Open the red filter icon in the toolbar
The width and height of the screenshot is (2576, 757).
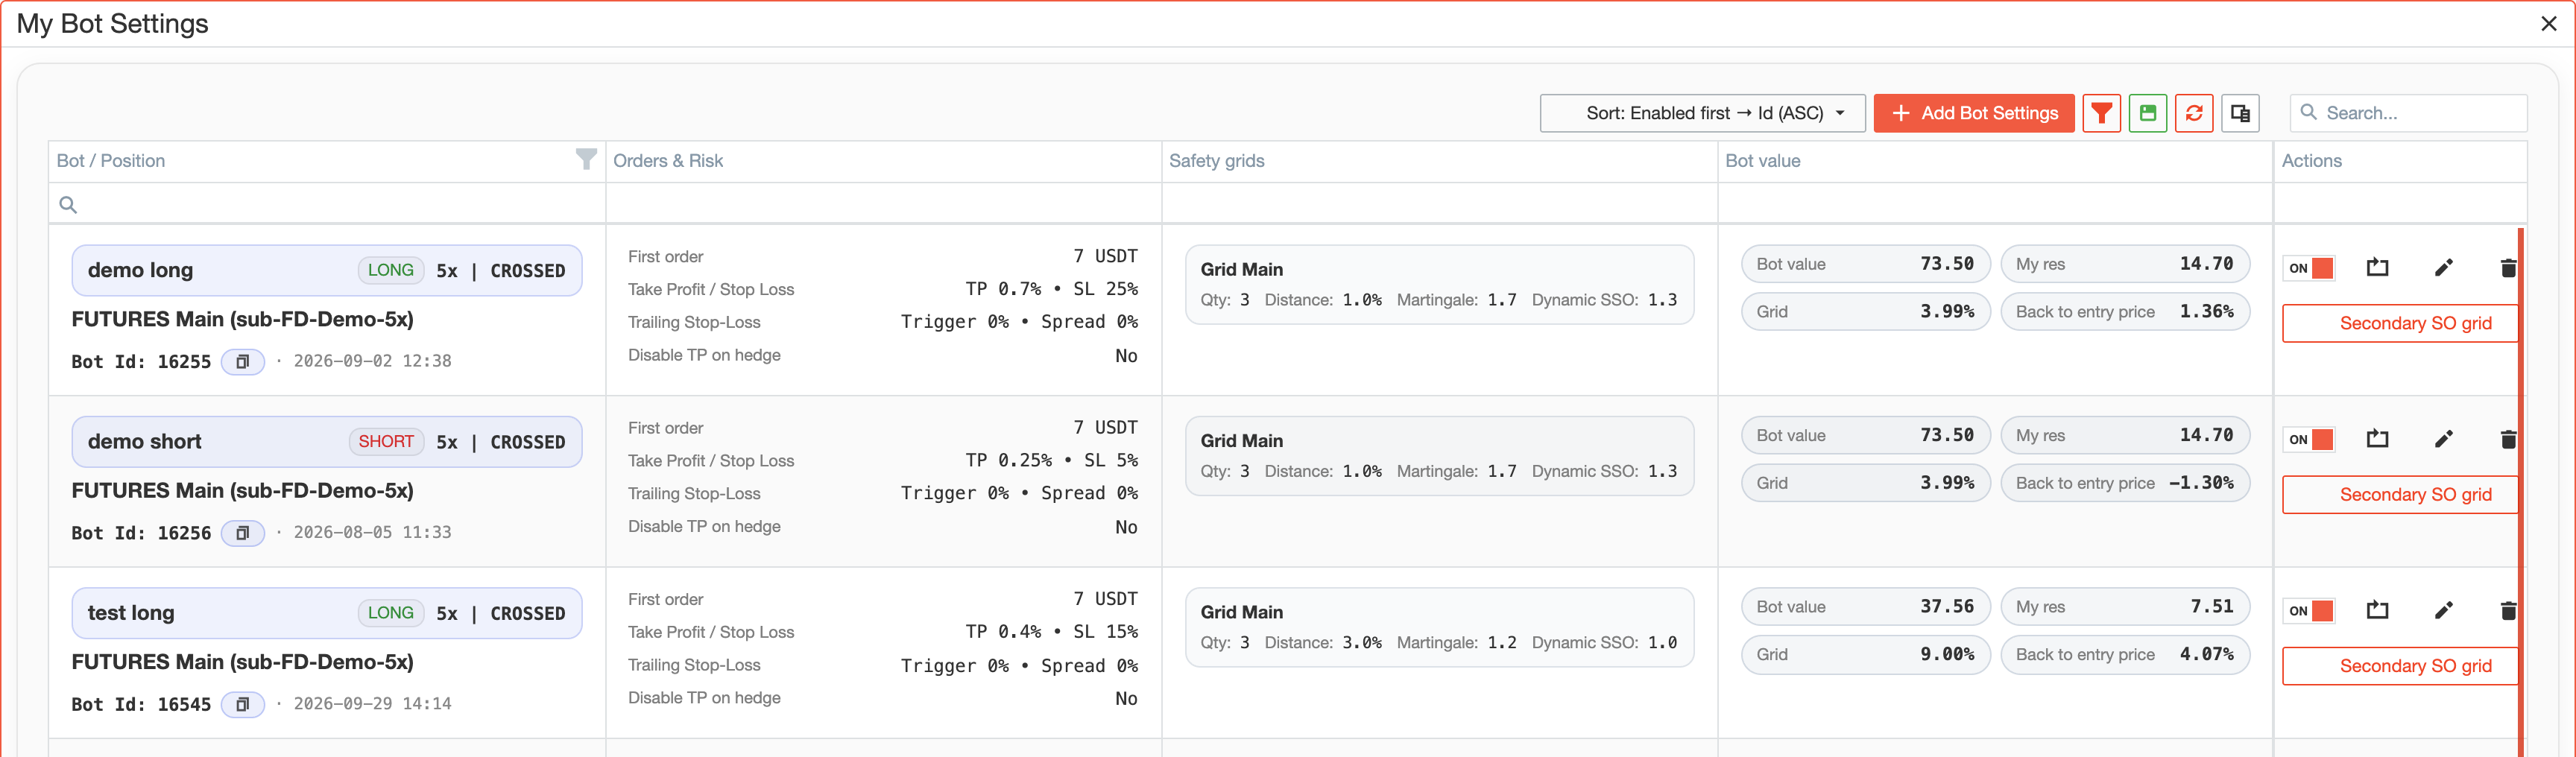pos(2101,113)
